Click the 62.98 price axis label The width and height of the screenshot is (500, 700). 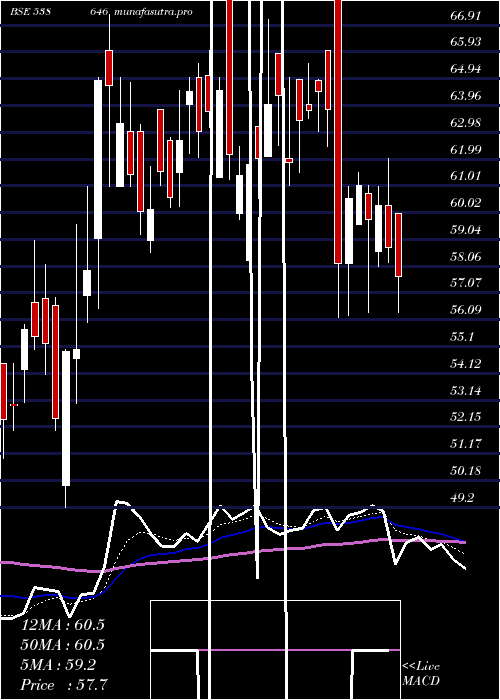tap(466, 122)
